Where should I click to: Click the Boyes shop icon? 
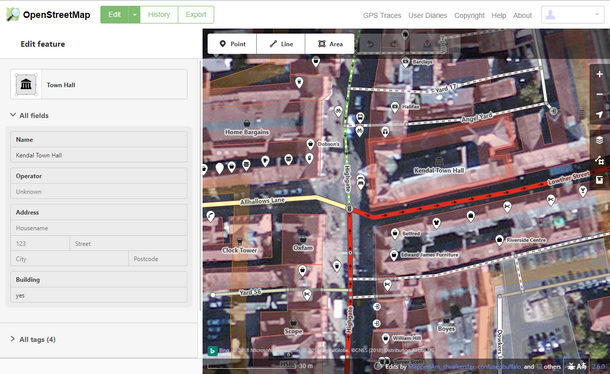(446, 320)
